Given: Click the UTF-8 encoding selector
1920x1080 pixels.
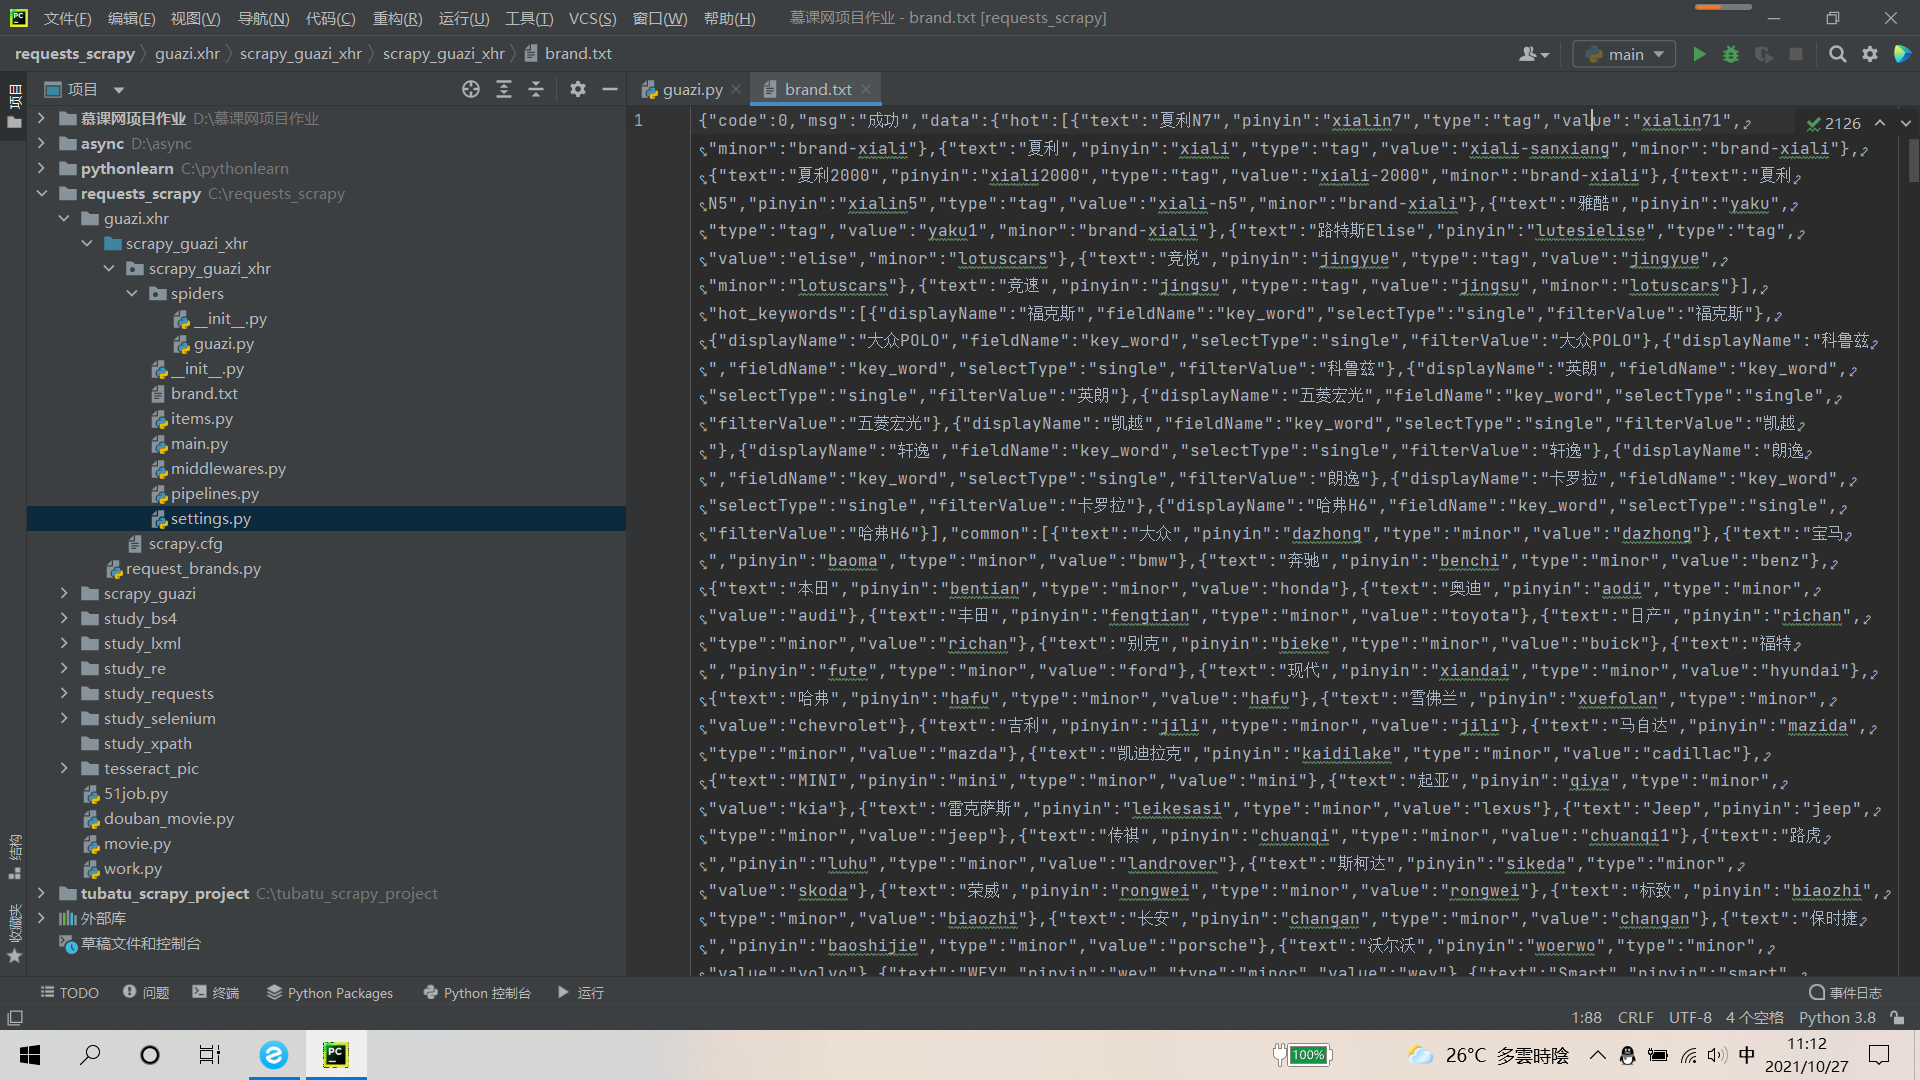Looking at the screenshot, I should coord(1689,1017).
